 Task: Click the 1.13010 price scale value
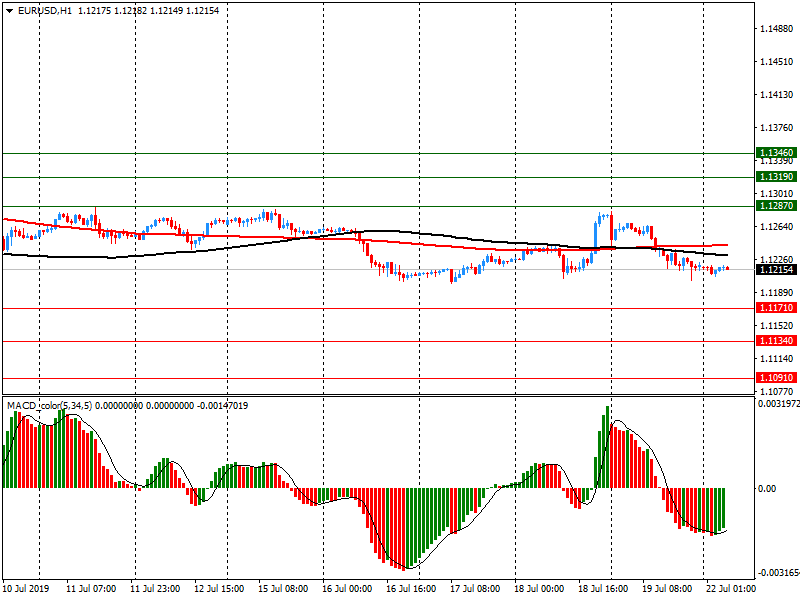click(x=777, y=194)
